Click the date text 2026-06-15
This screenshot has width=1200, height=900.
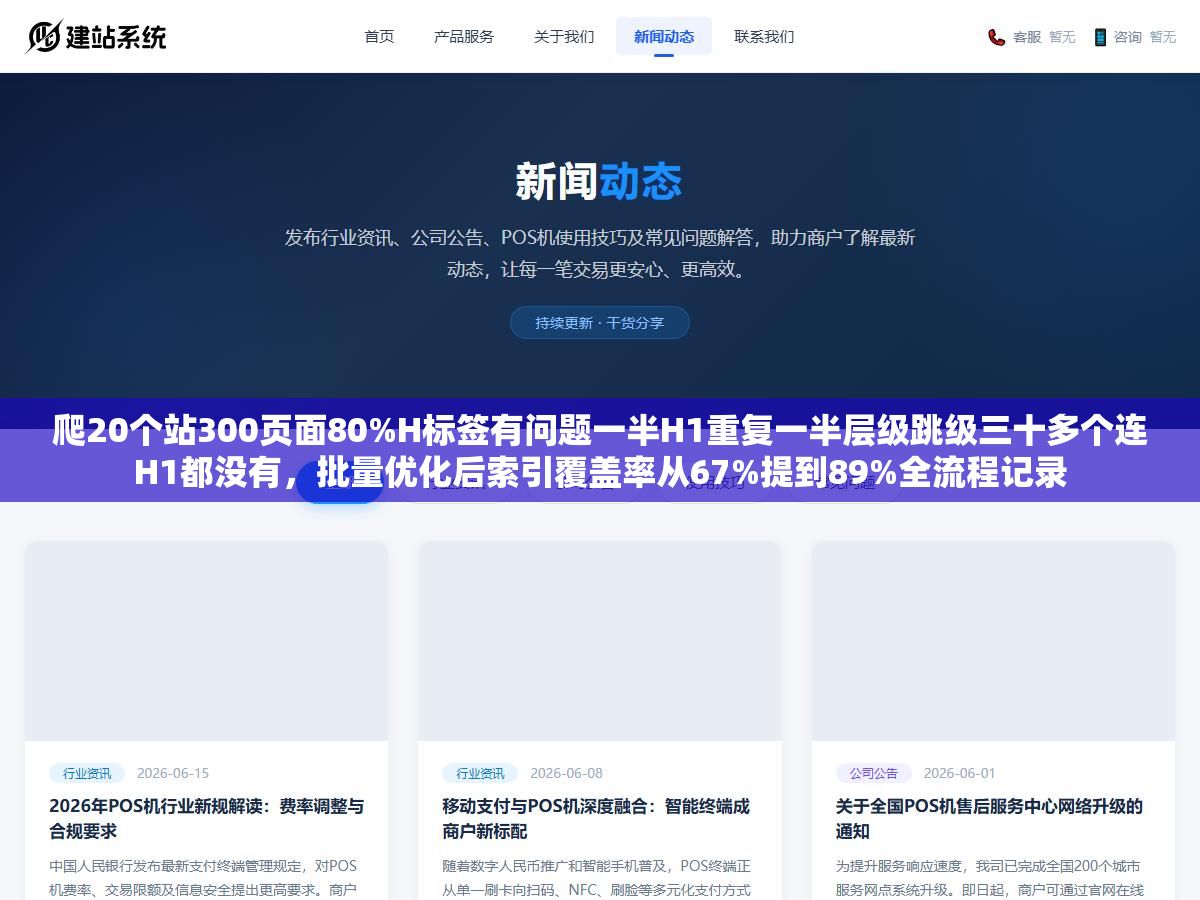coord(173,773)
